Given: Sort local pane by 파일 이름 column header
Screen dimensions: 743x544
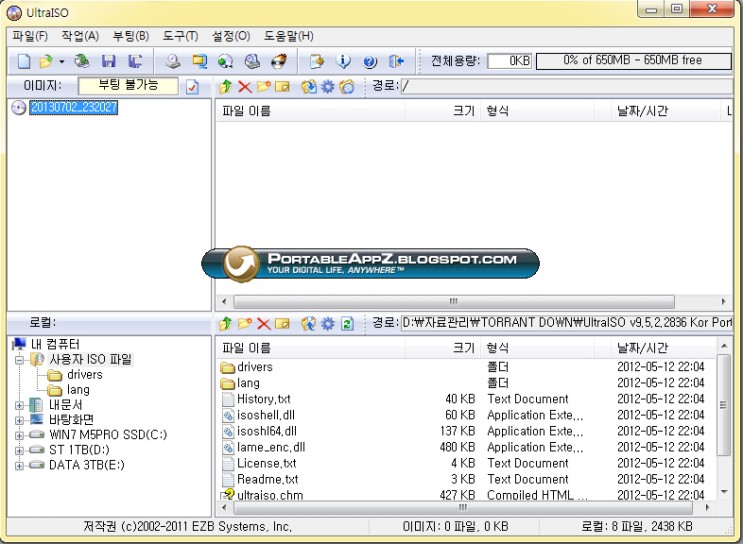Looking at the screenshot, I should pyautogui.click(x=310, y=348).
